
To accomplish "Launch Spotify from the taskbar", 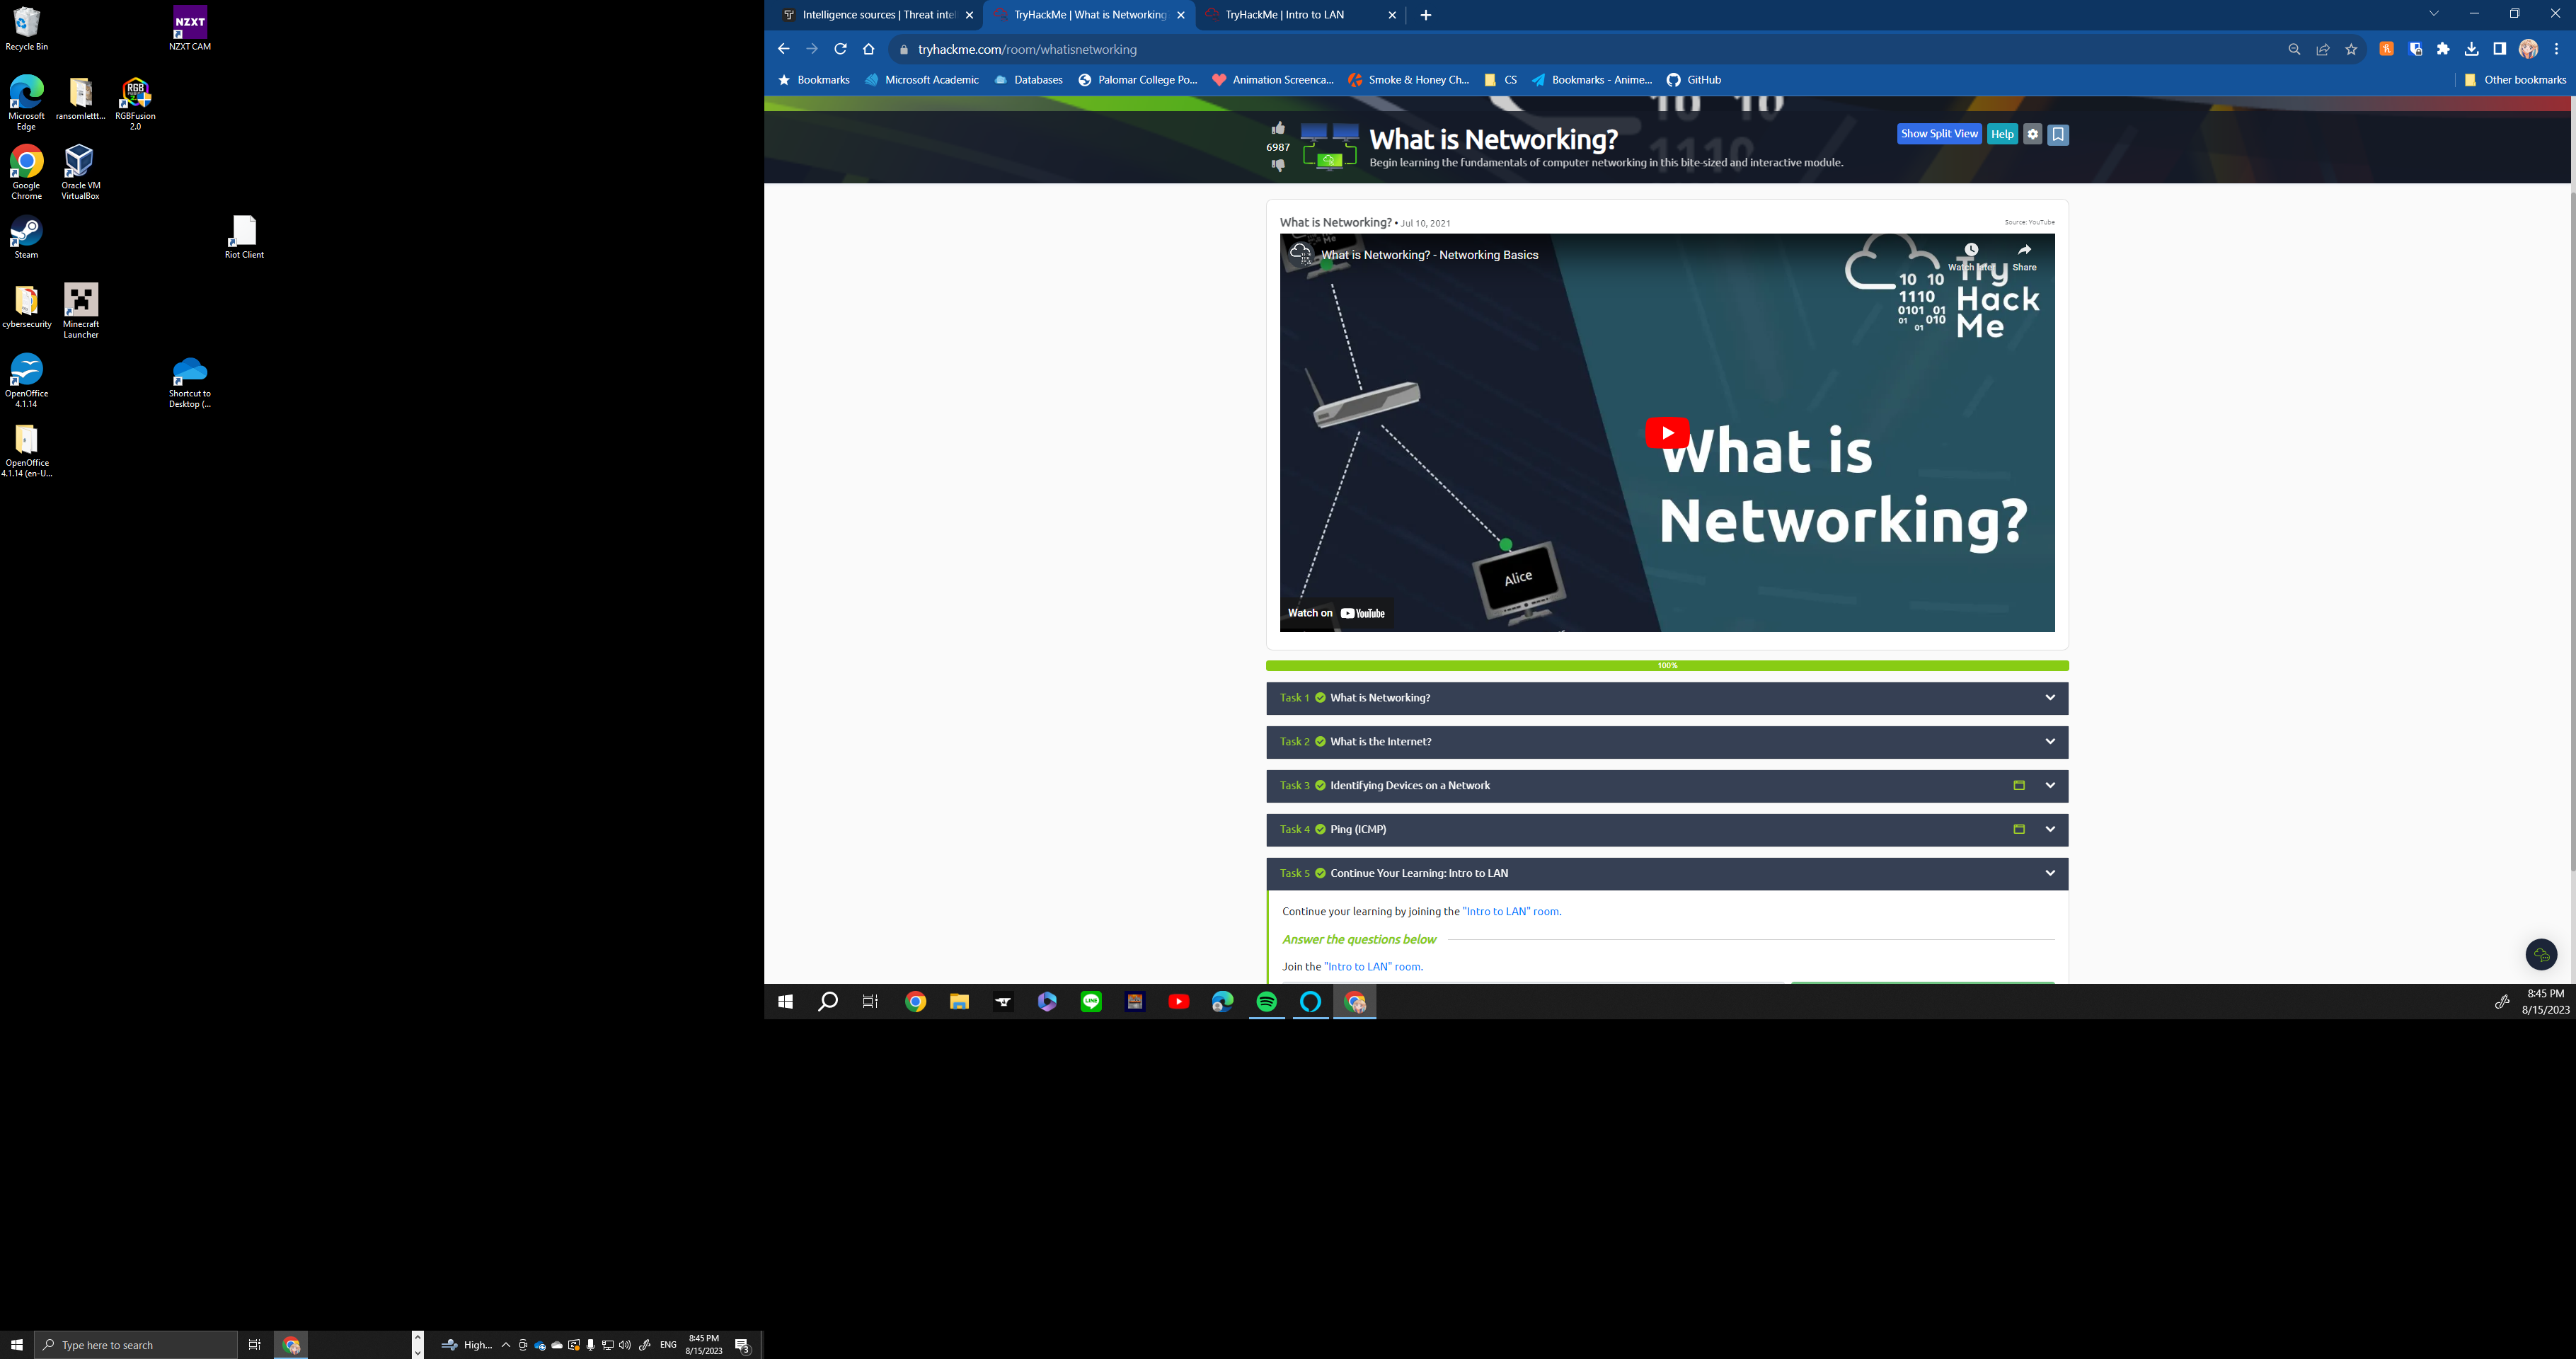I will pos(1267,1001).
